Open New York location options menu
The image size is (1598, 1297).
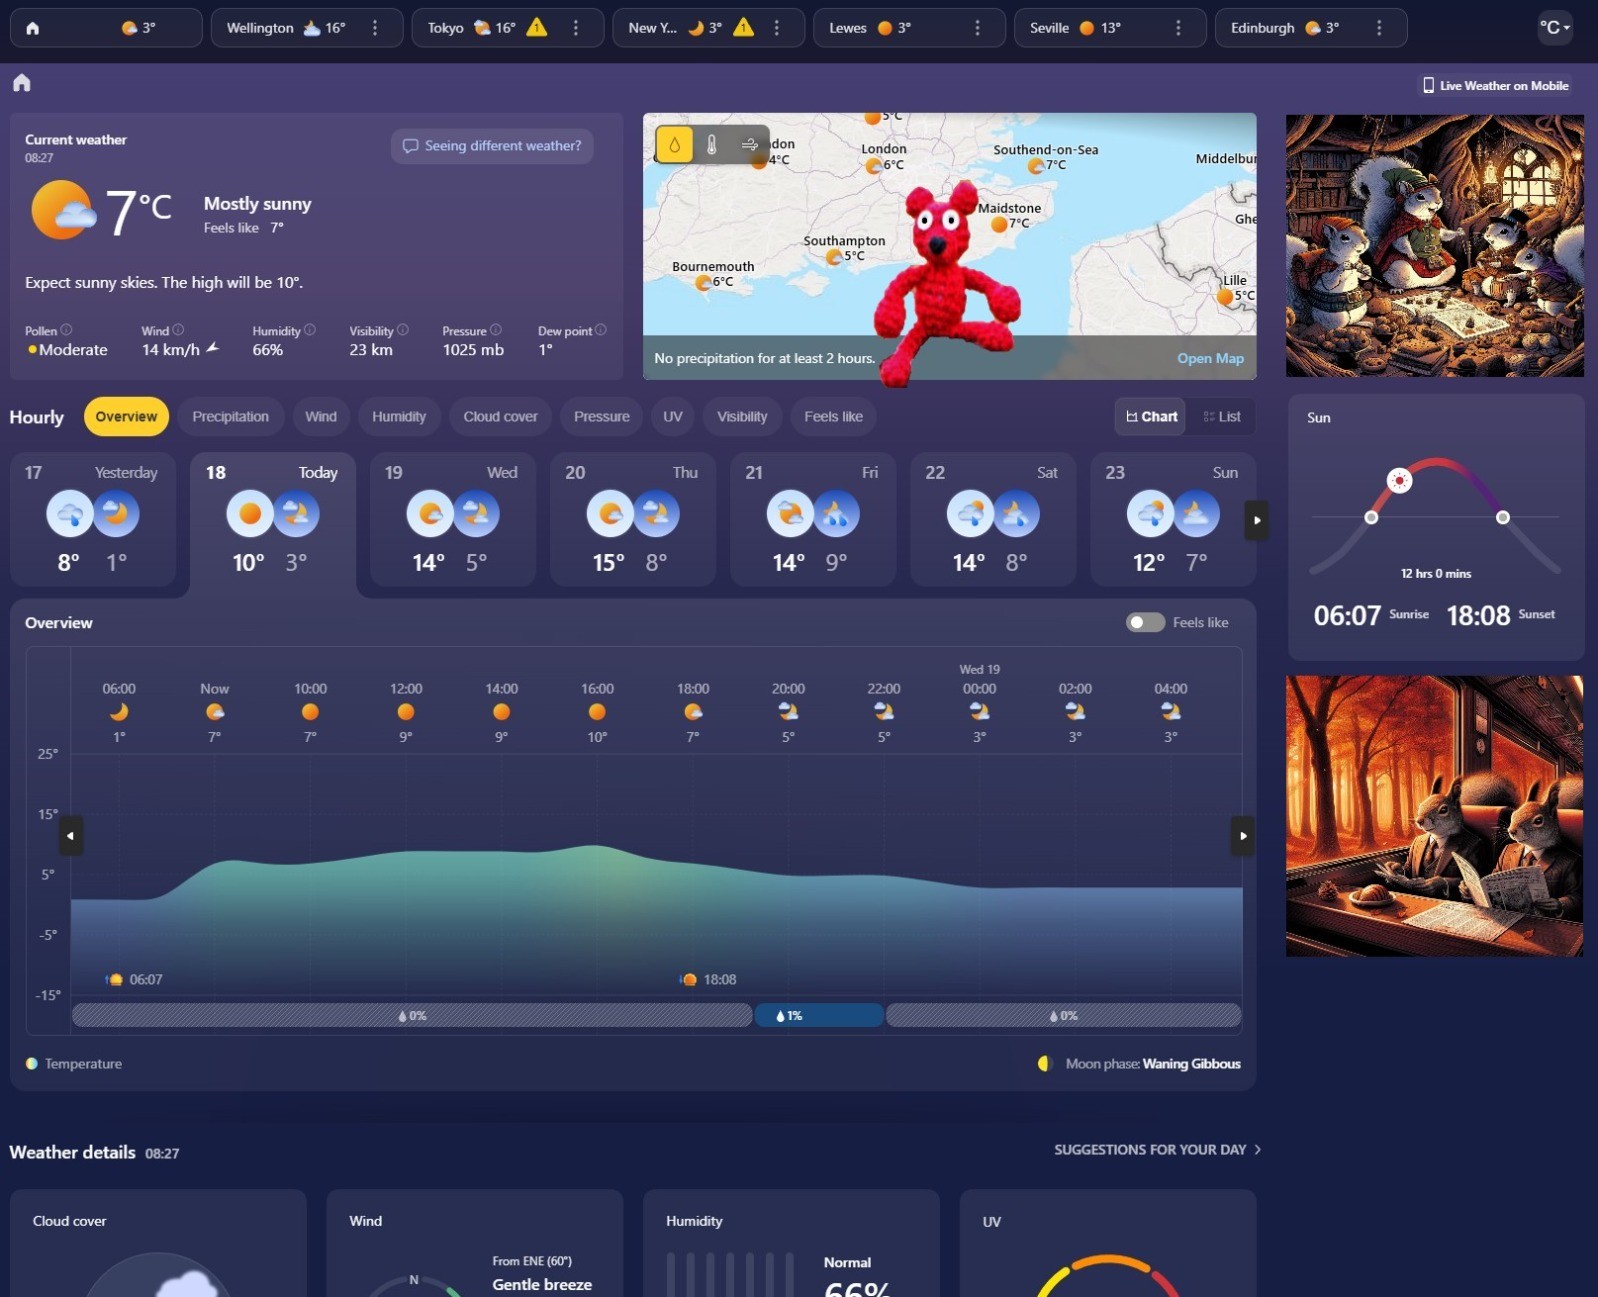[777, 28]
